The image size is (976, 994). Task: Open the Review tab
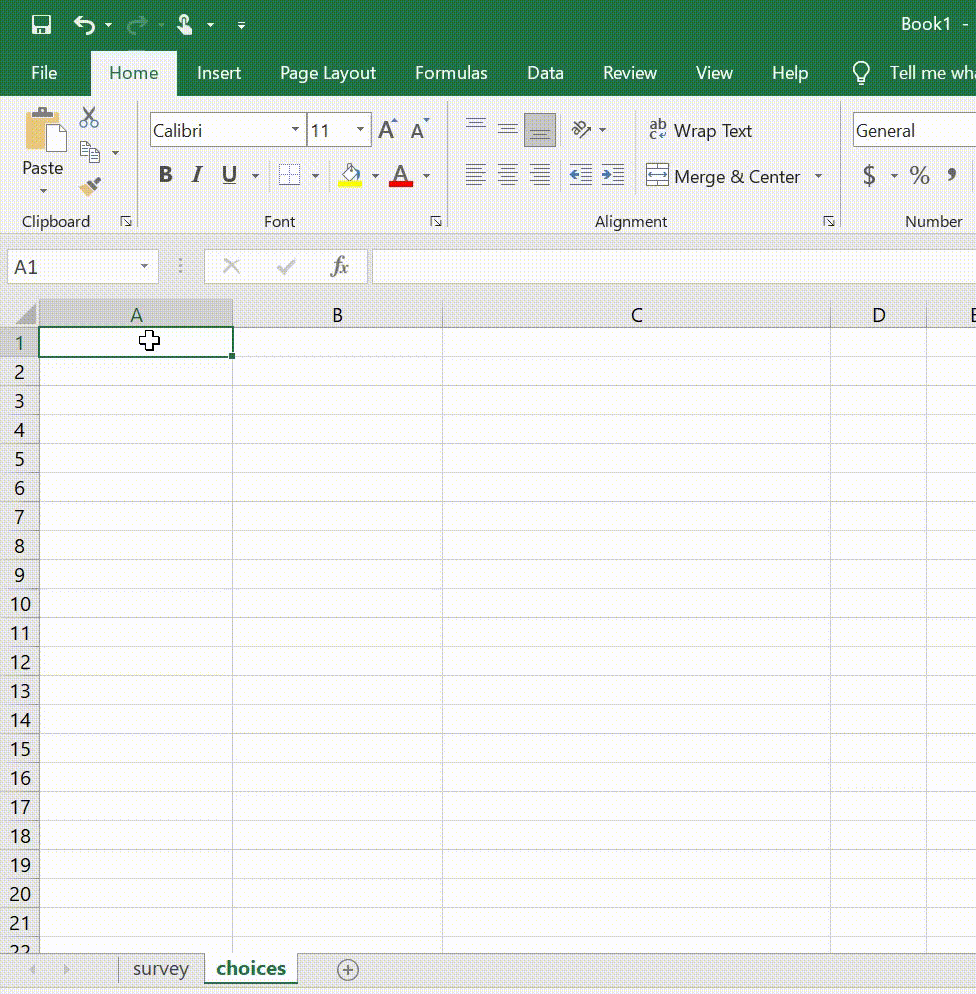pyautogui.click(x=629, y=73)
